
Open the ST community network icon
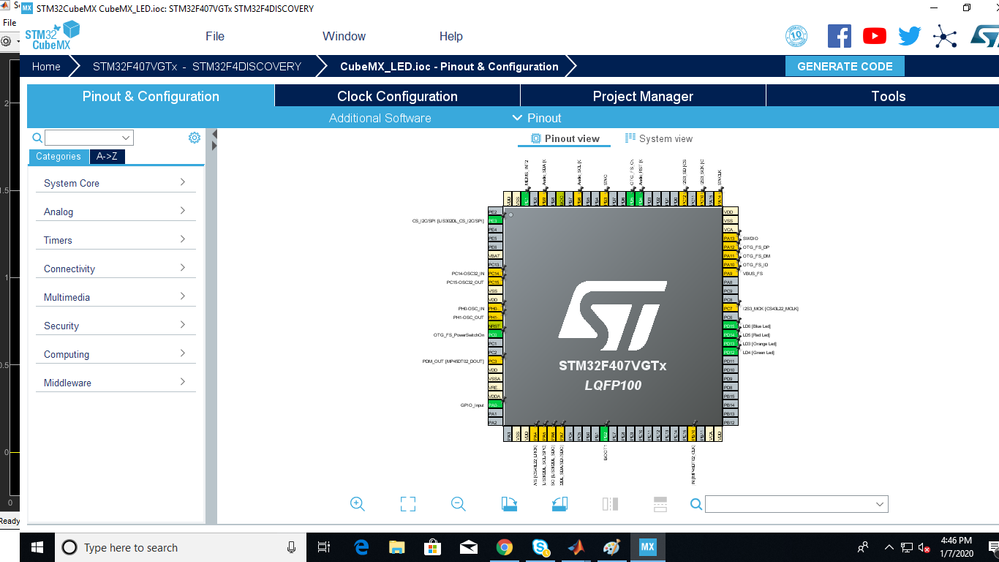pos(945,36)
